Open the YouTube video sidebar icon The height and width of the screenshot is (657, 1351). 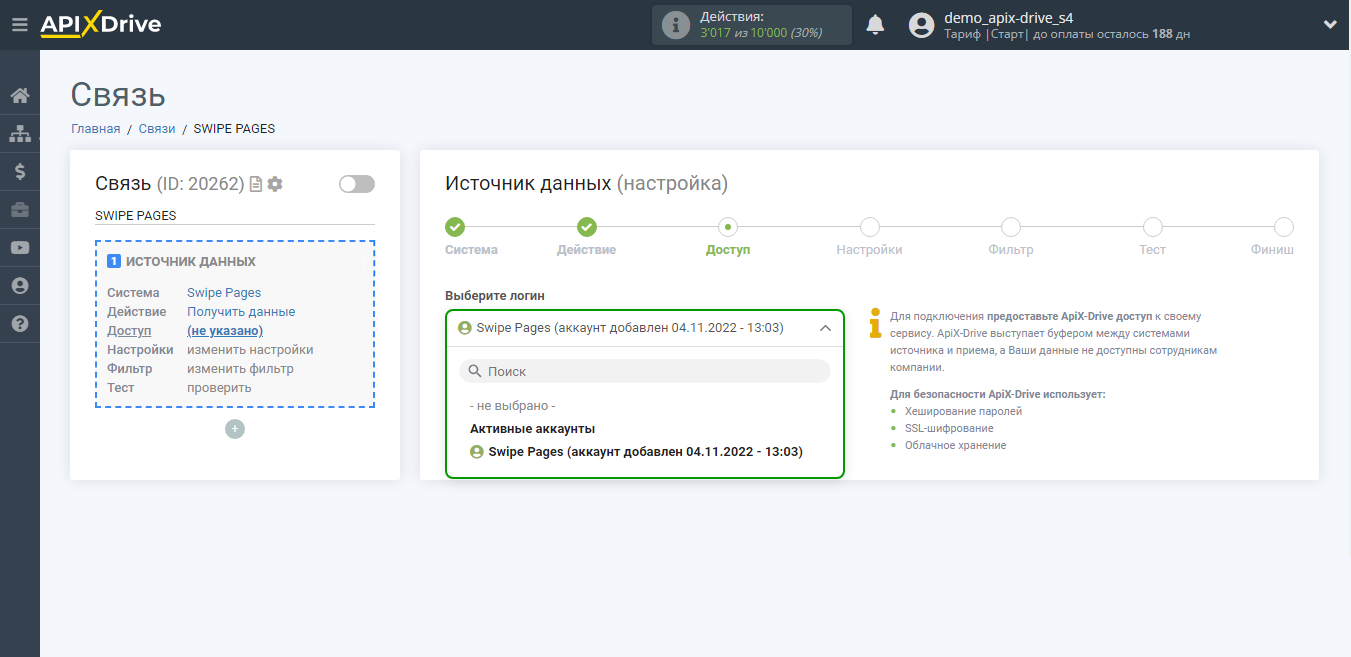pos(20,248)
